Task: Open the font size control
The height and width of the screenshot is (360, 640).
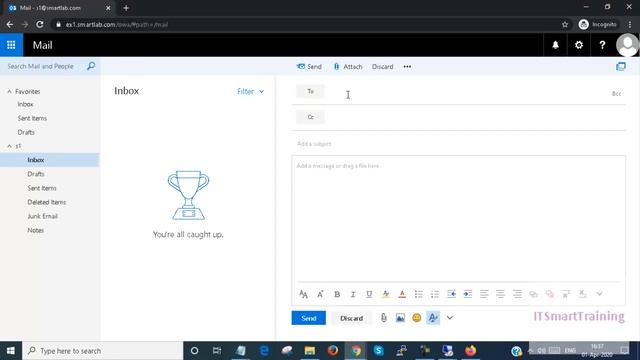Action: point(320,294)
